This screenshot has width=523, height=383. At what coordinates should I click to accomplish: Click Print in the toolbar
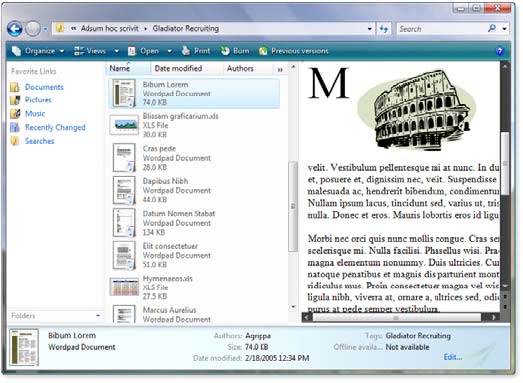point(196,51)
